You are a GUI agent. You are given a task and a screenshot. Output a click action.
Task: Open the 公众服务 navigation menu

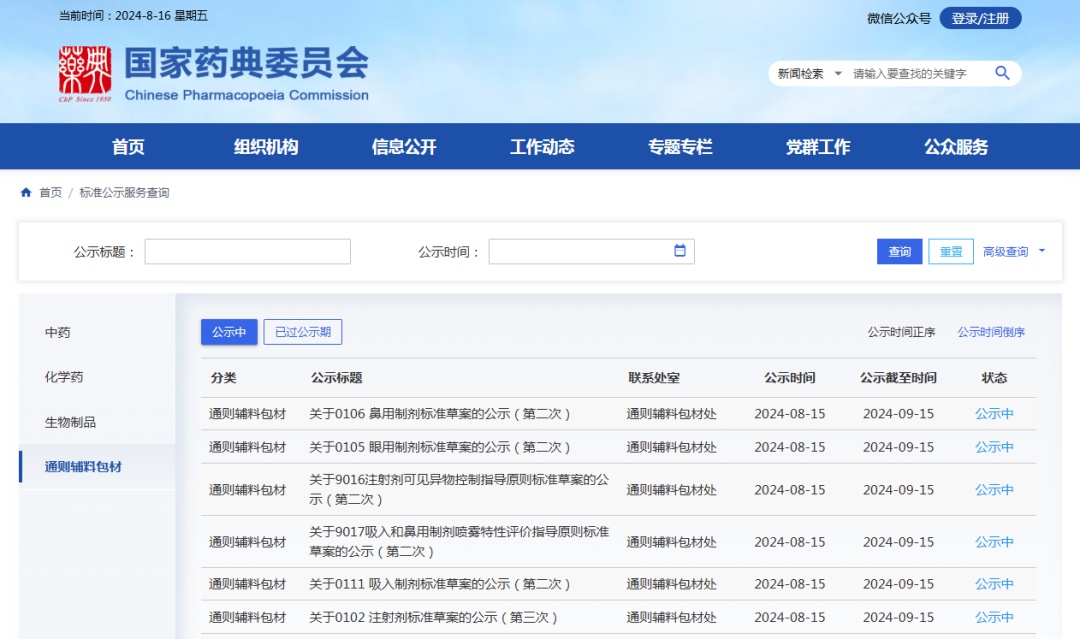[956, 147]
